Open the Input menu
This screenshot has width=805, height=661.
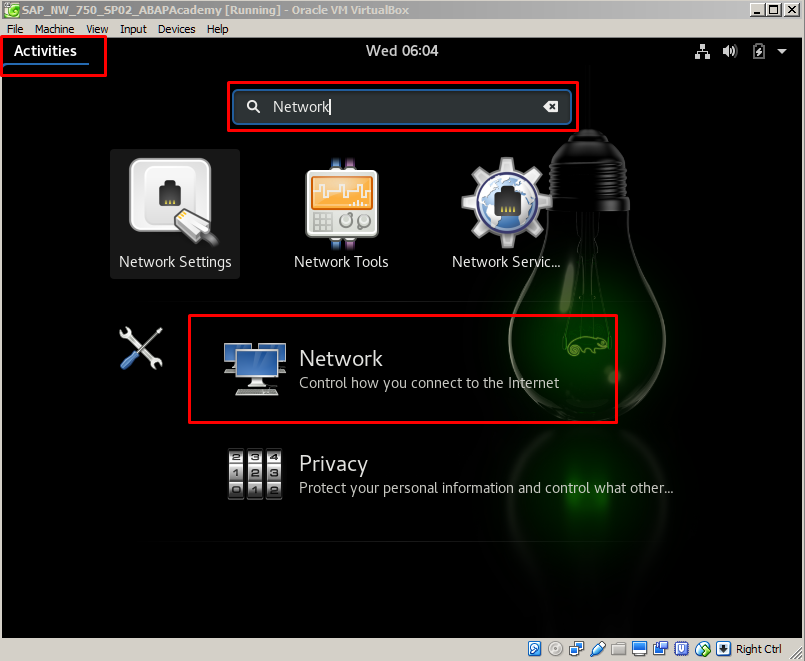(133, 29)
